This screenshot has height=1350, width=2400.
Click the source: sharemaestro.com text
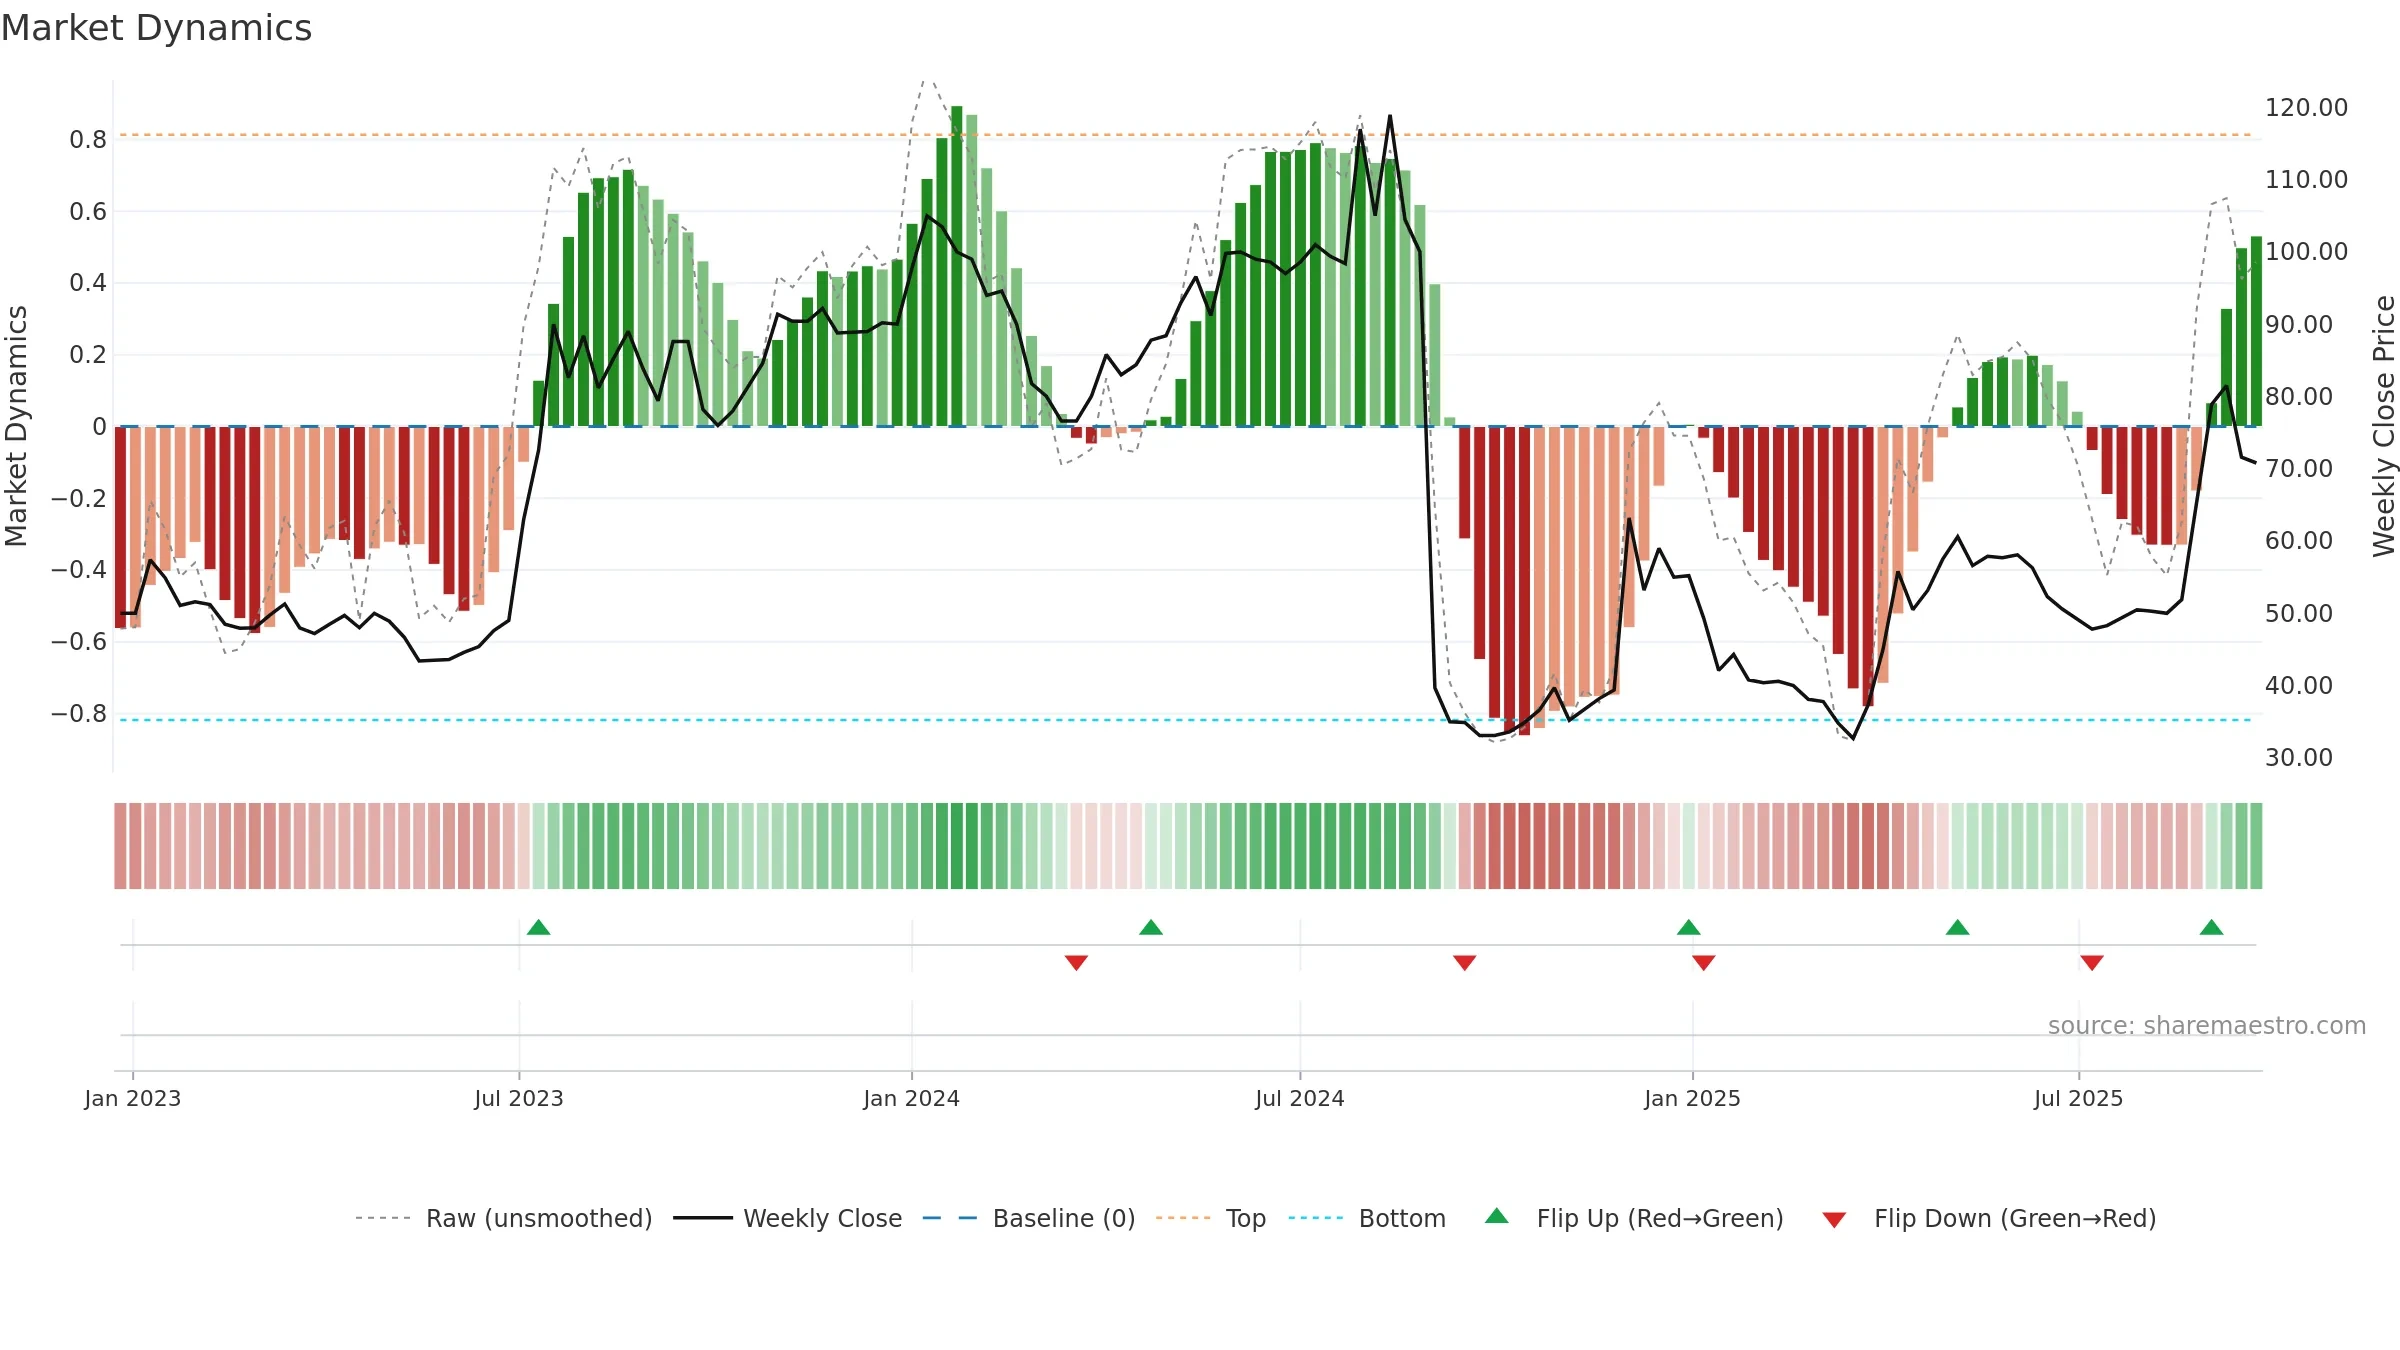[x=2207, y=1025]
